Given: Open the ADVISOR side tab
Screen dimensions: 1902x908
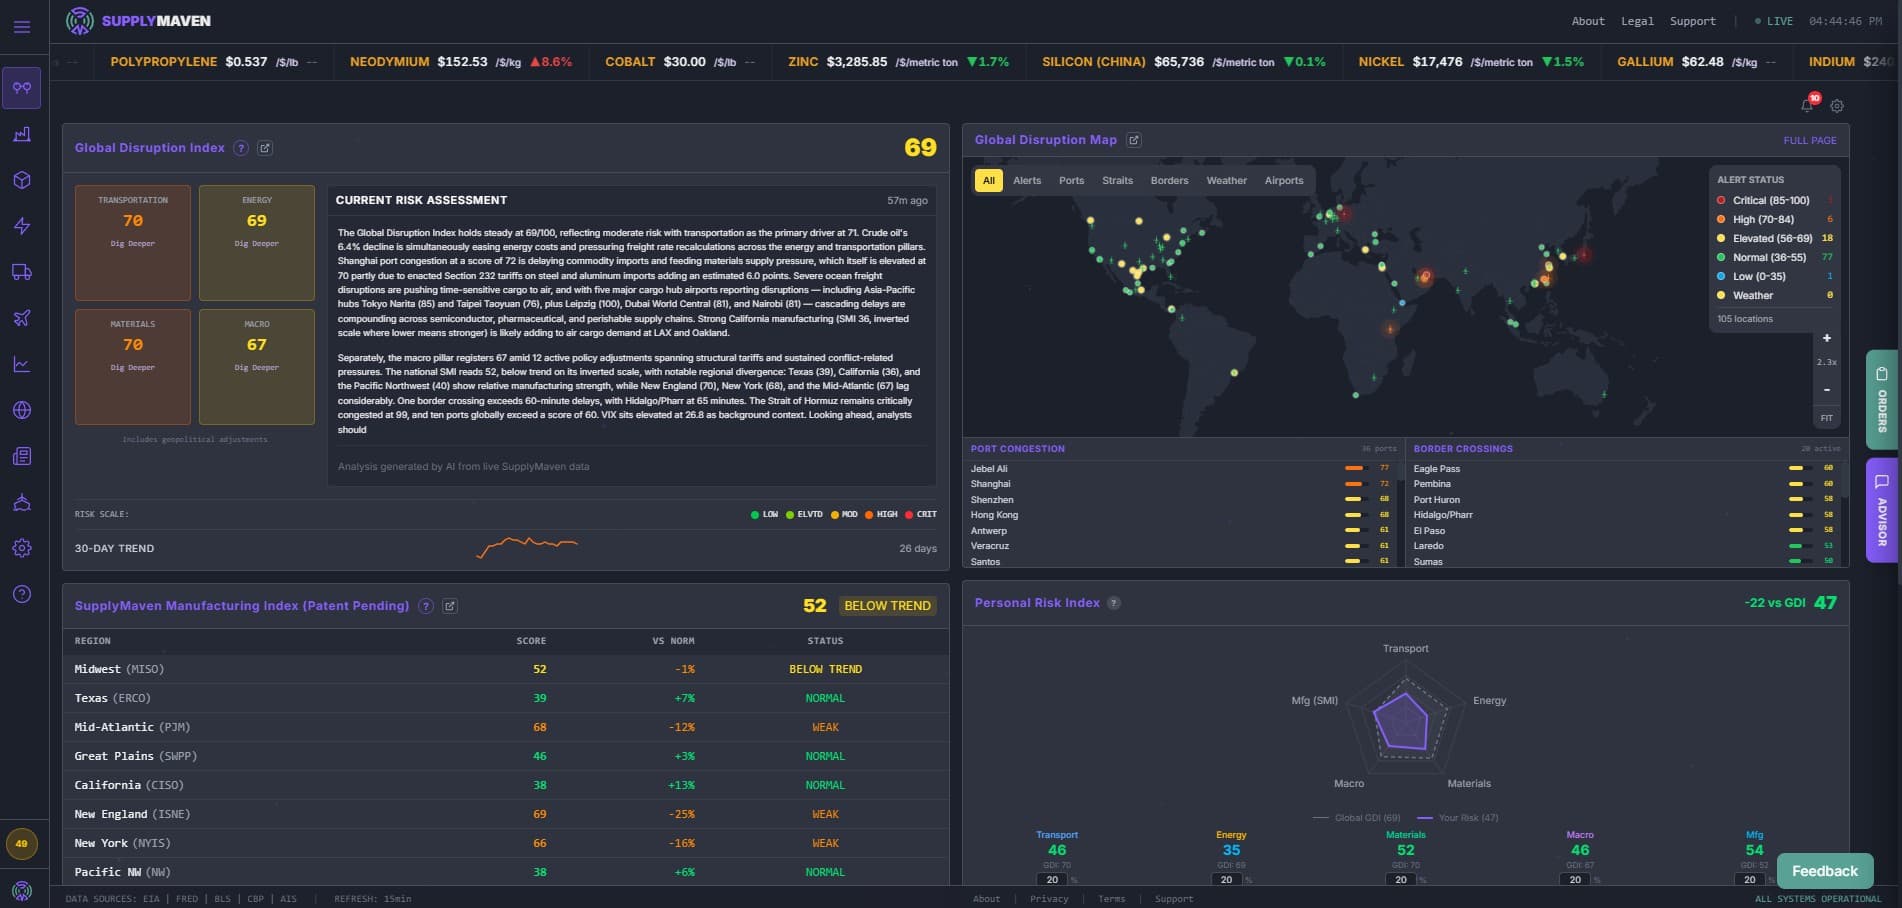Looking at the screenshot, I should coord(1881,510).
